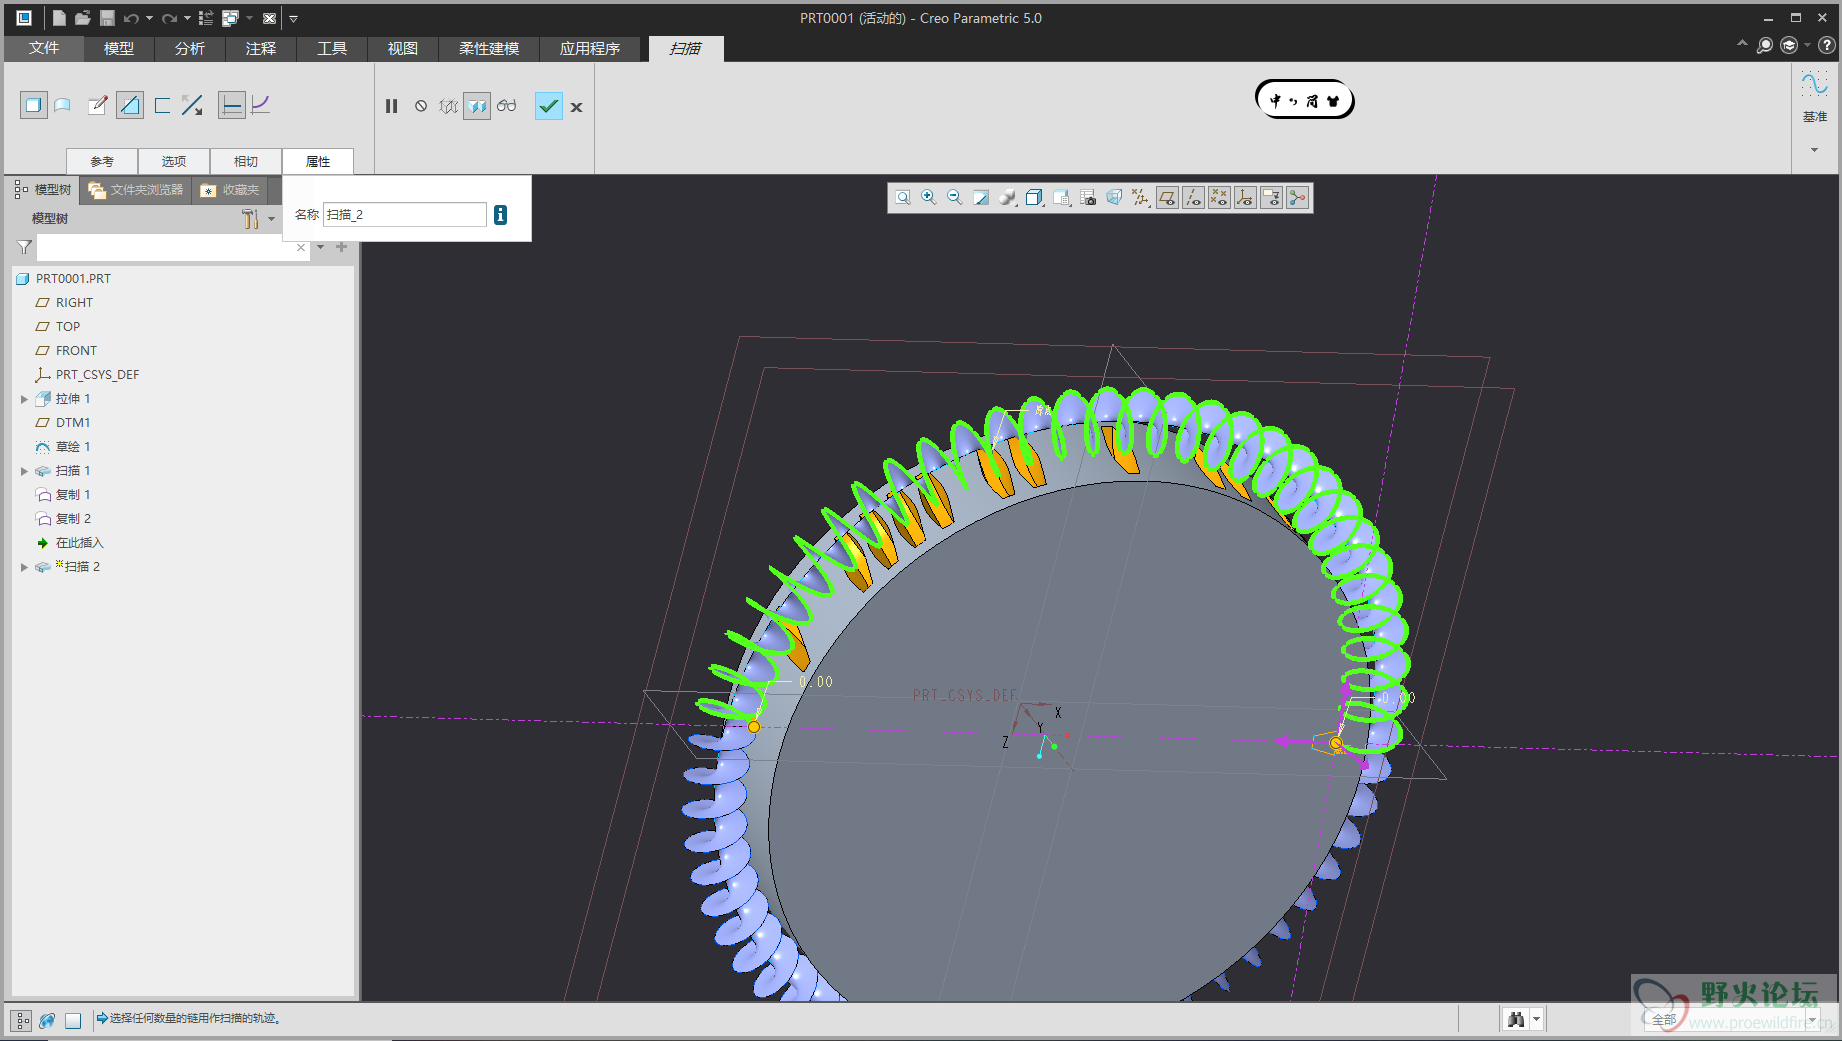This screenshot has height=1041, width=1842.
Task: Open the display style shaded spheres dropdown
Action: coord(1008,198)
